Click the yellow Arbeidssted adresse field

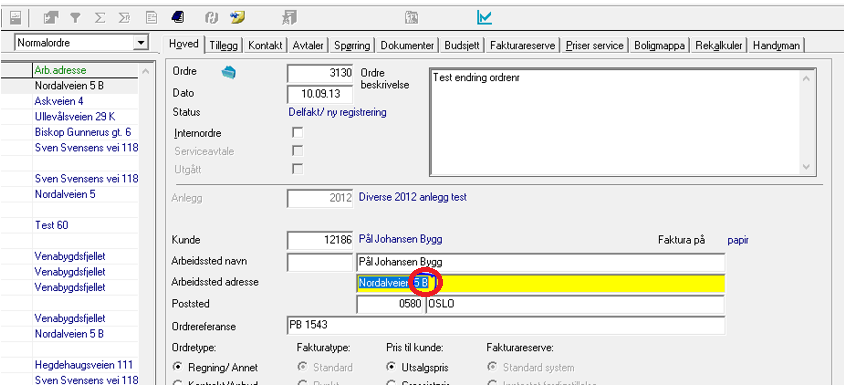(x=540, y=283)
